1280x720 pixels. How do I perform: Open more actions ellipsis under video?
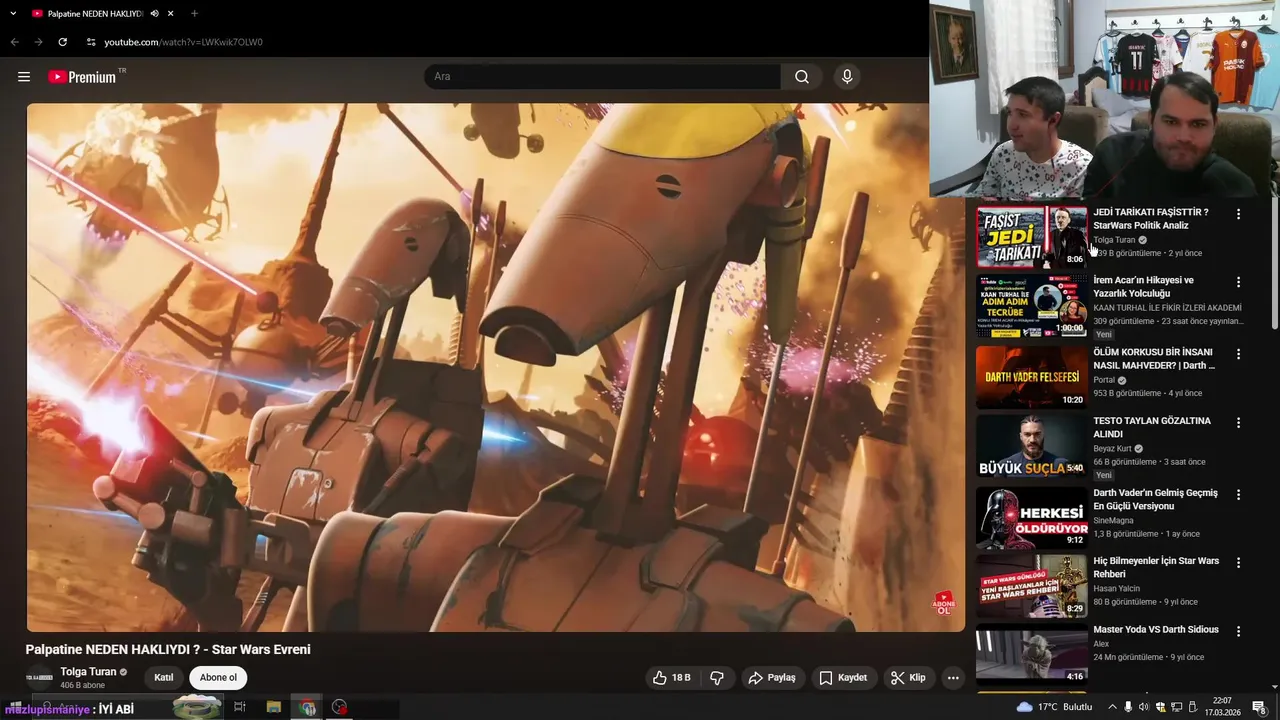pos(953,677)
